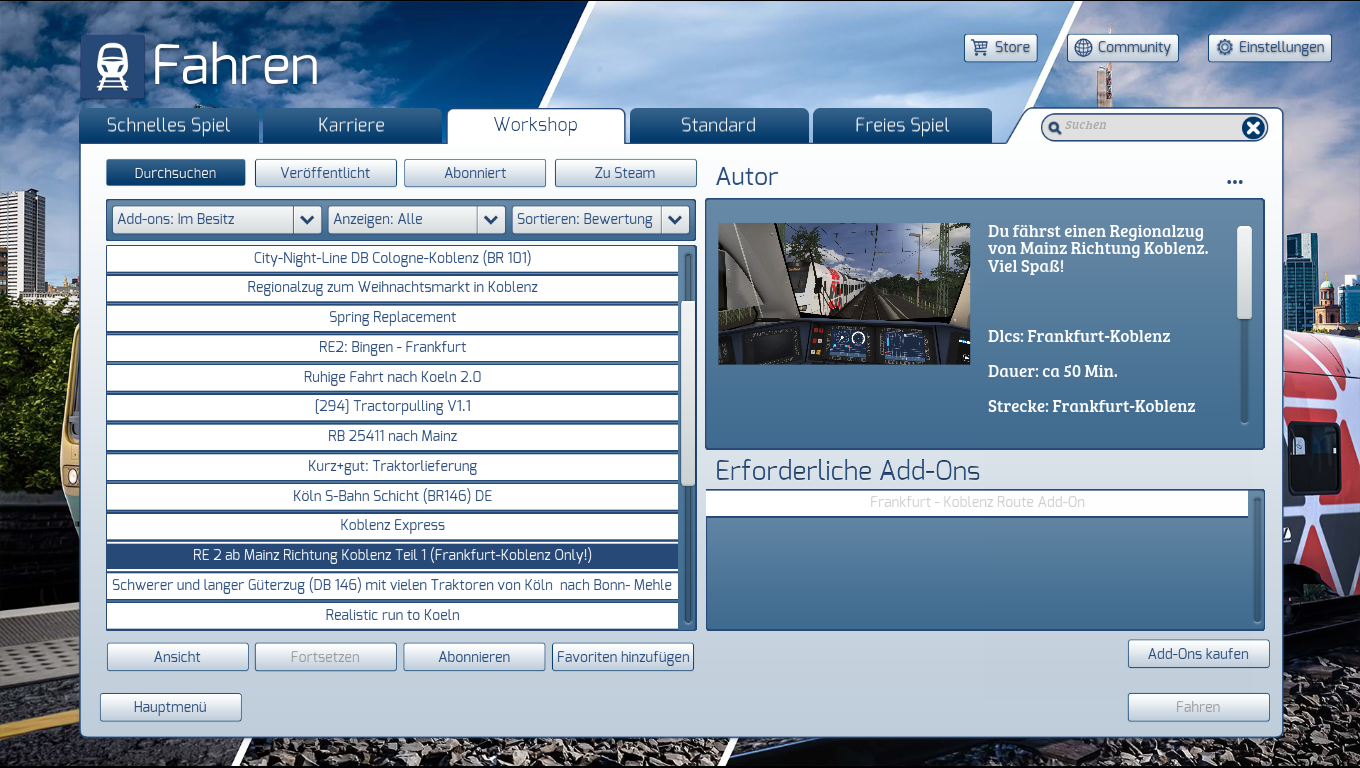Expand the Add-ons: Im Besitz dropdown

point(307,220)
